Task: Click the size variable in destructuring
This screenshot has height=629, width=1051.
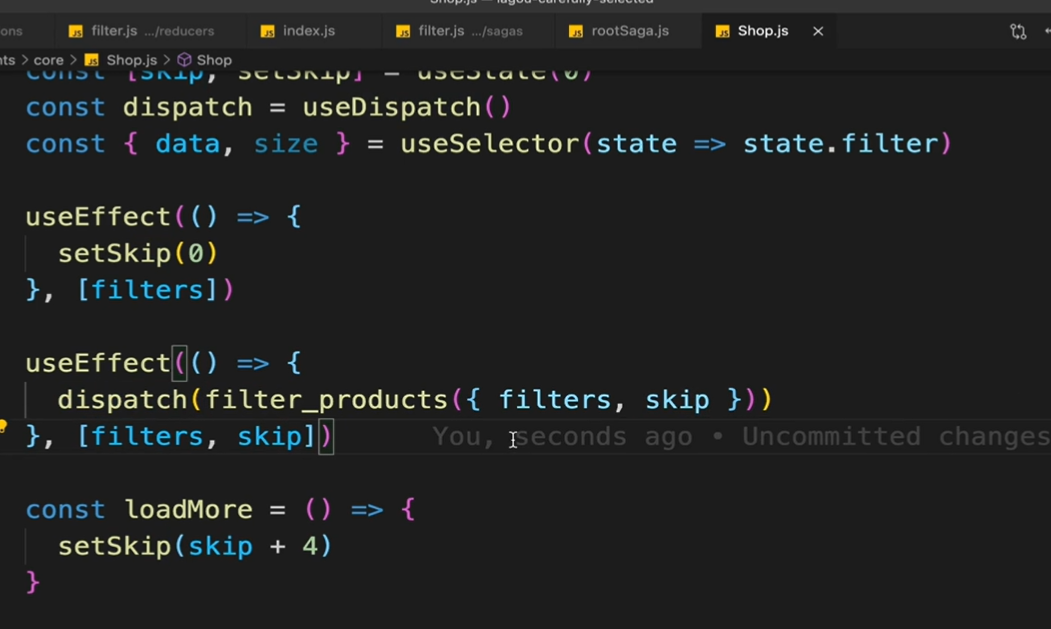Action: (286, 144)
